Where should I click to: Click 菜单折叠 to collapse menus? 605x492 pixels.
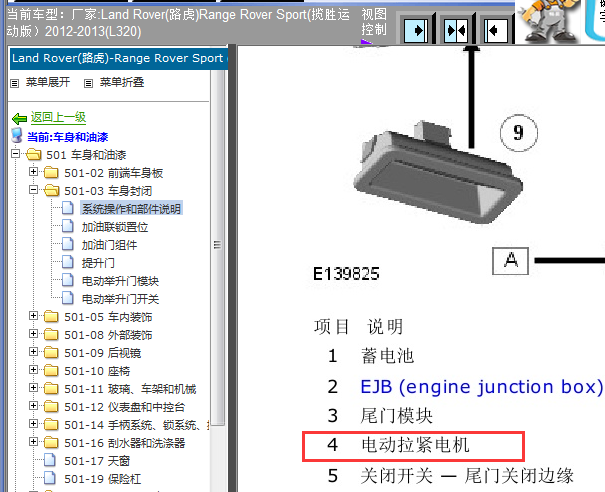(122, 82)
